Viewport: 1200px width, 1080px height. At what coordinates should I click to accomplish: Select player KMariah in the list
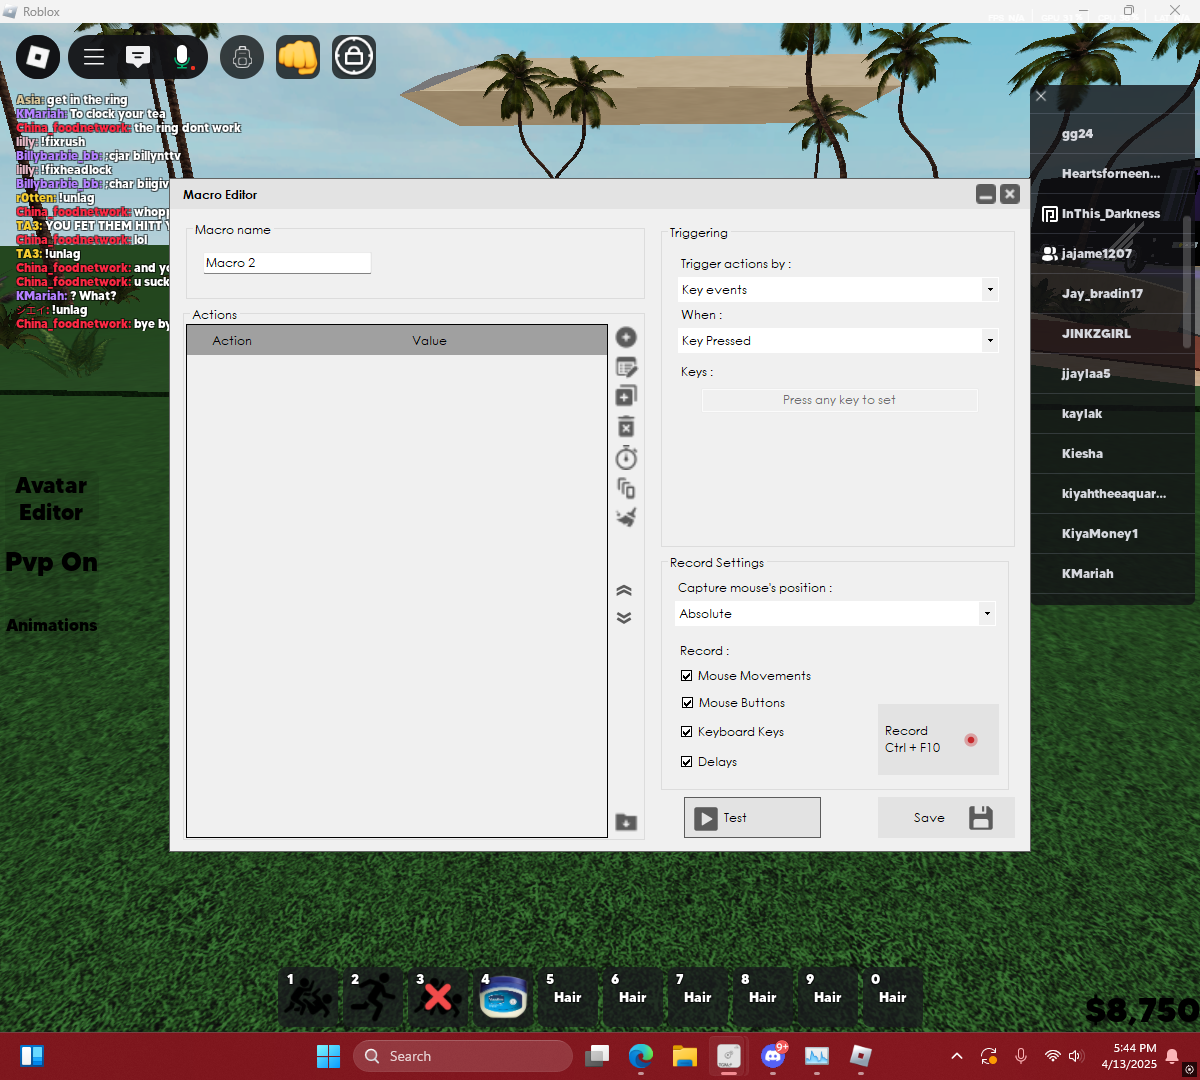[1113, 574]
